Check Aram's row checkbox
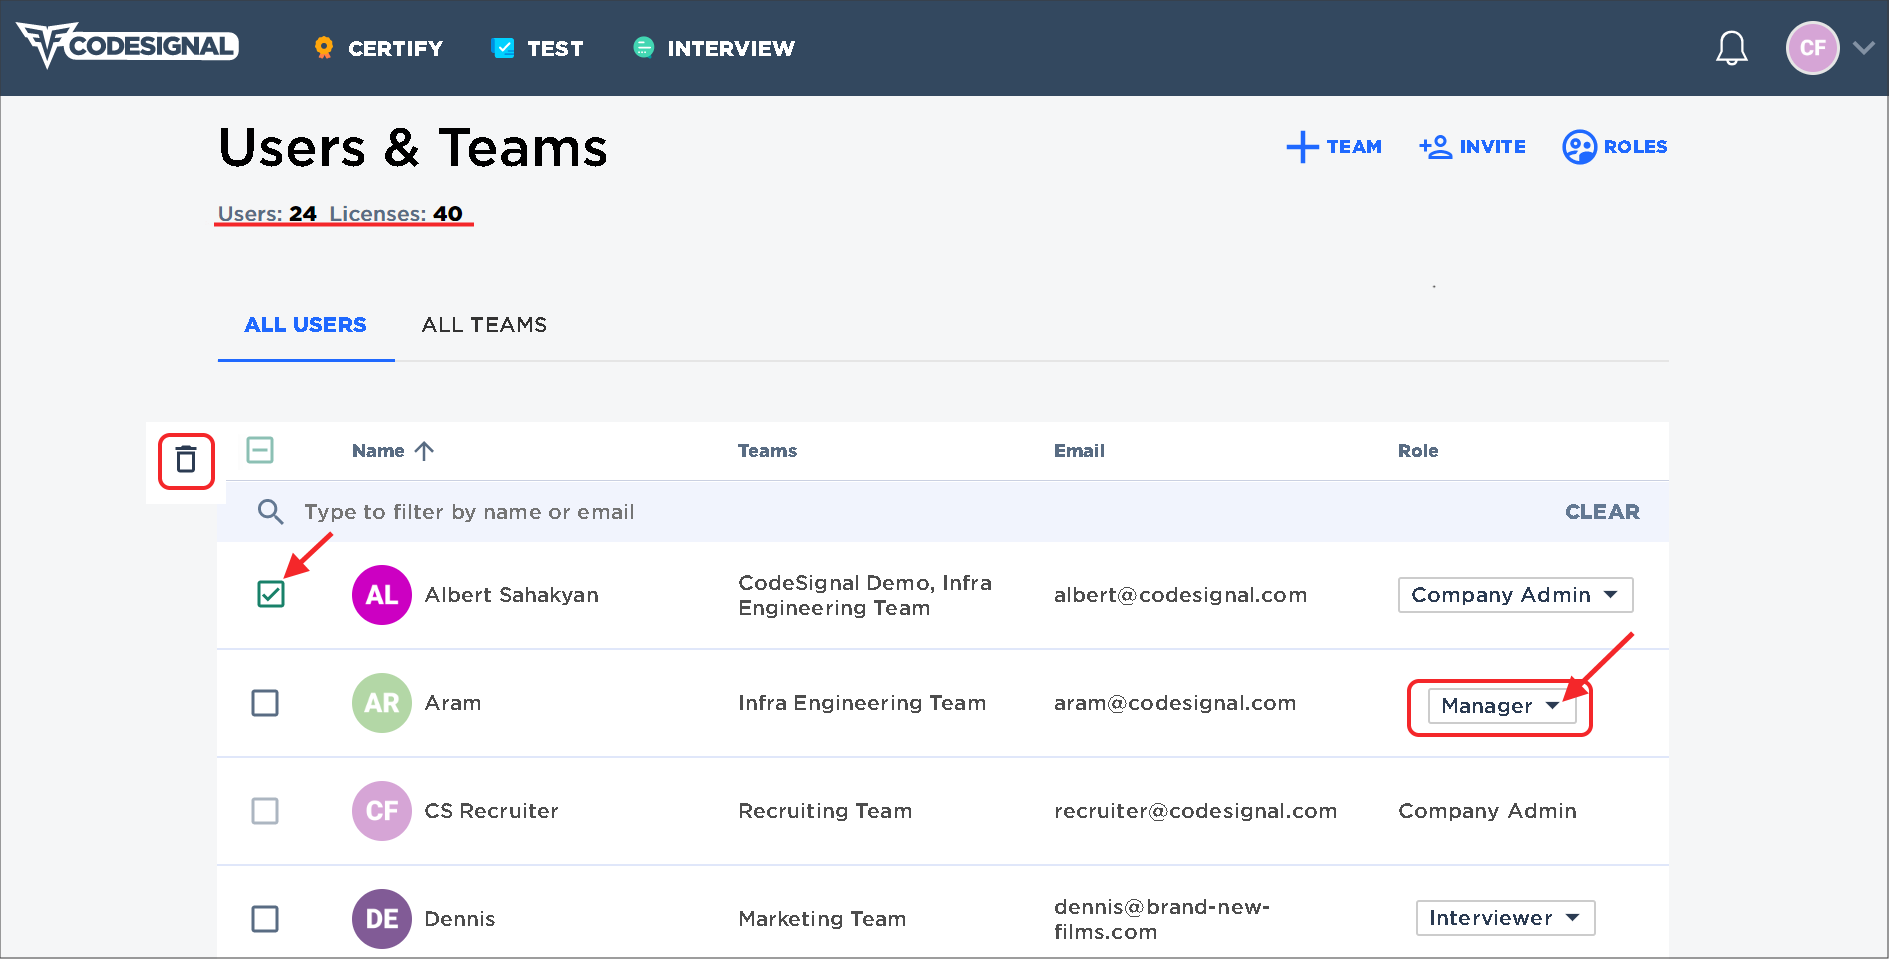 coord(264,703)
